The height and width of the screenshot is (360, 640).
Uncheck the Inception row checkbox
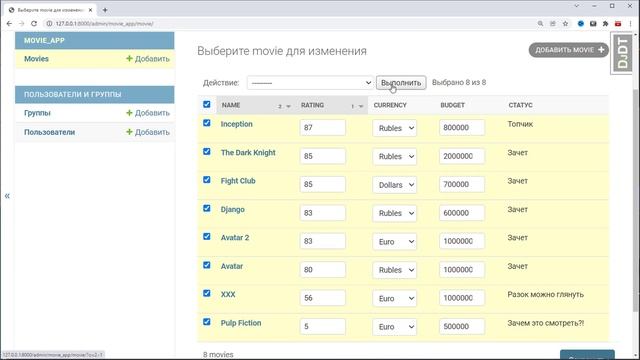(x=207, y=123)
